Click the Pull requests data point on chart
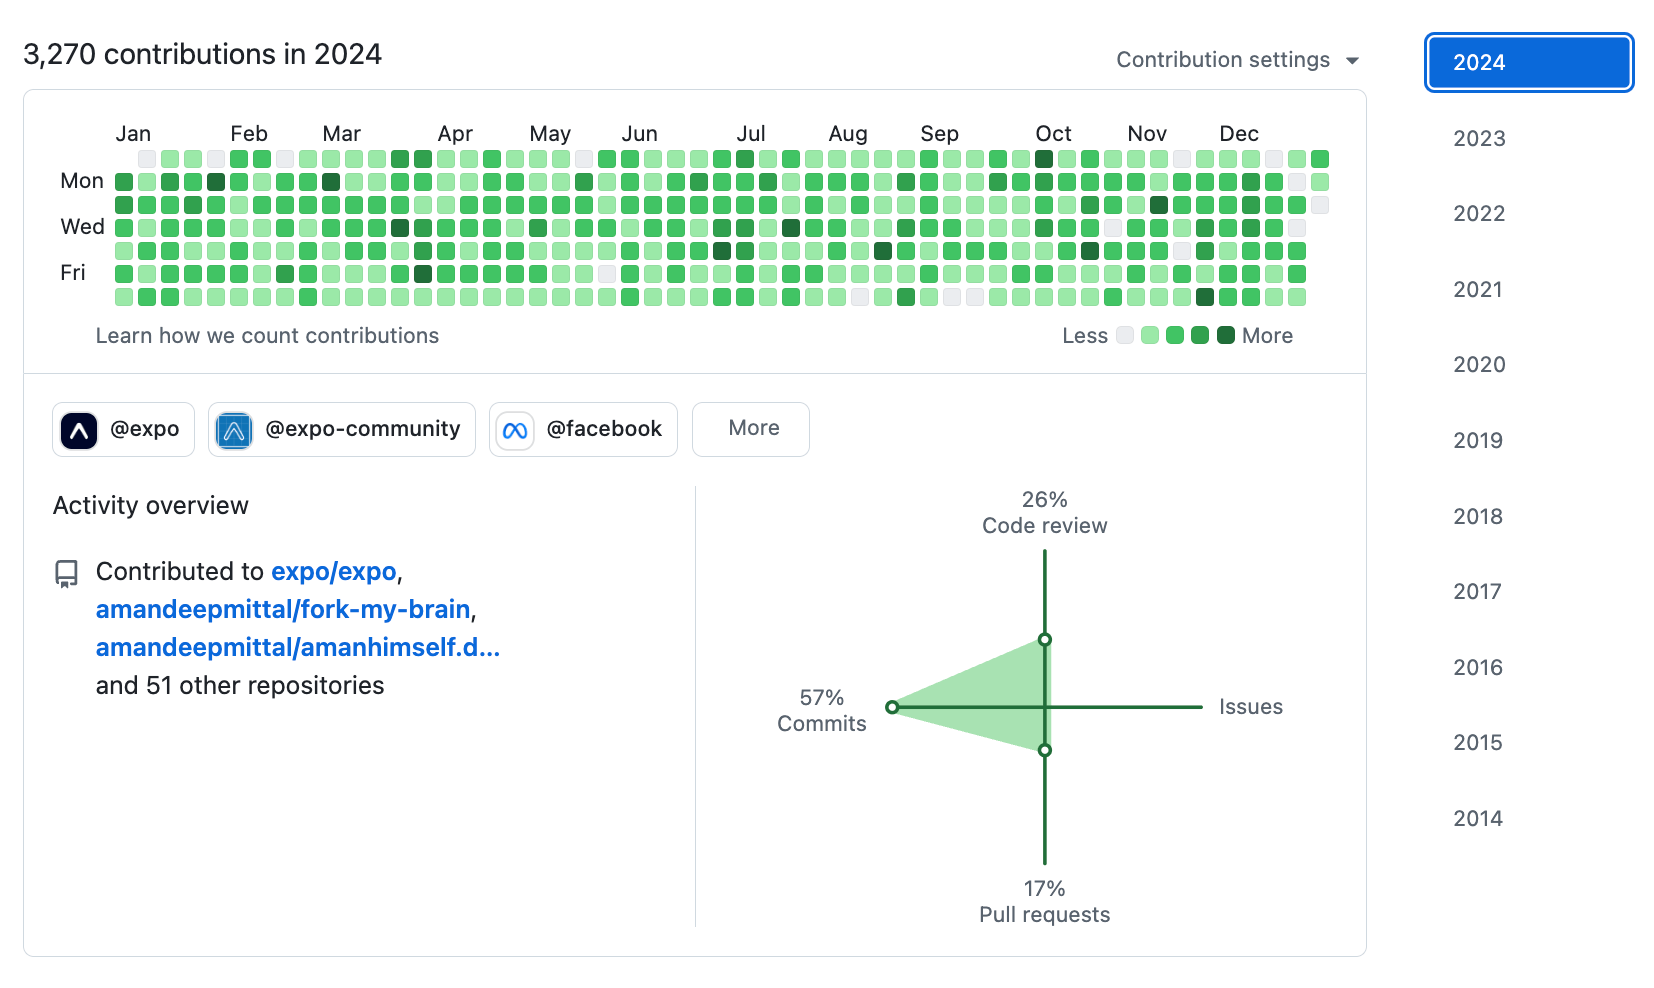The height and width of the screenshot is (988, 1654). [1044, 750]
